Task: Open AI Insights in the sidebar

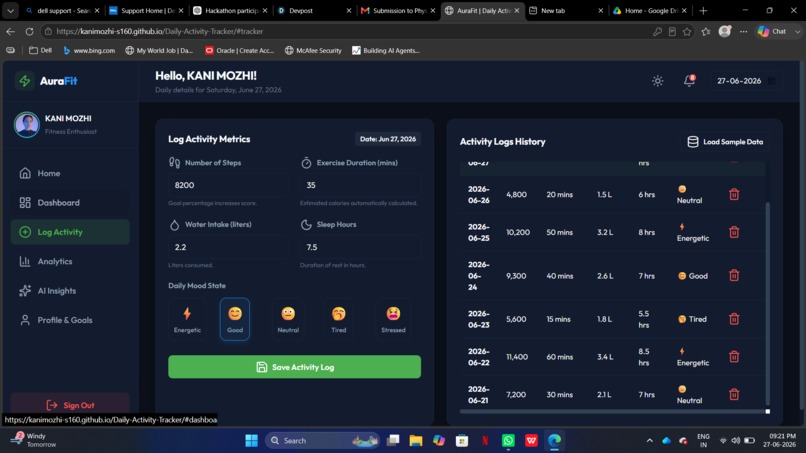Action: coord(70,291)
